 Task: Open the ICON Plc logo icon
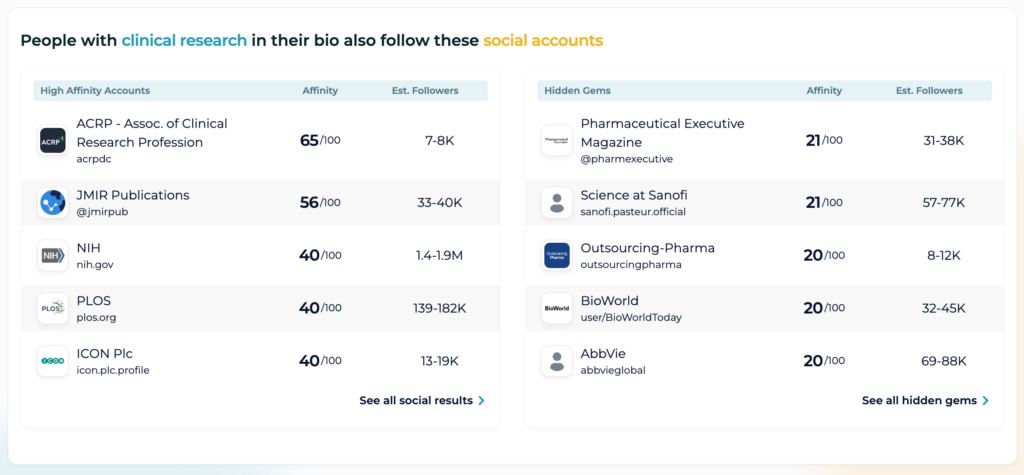(x=53, y=361)
